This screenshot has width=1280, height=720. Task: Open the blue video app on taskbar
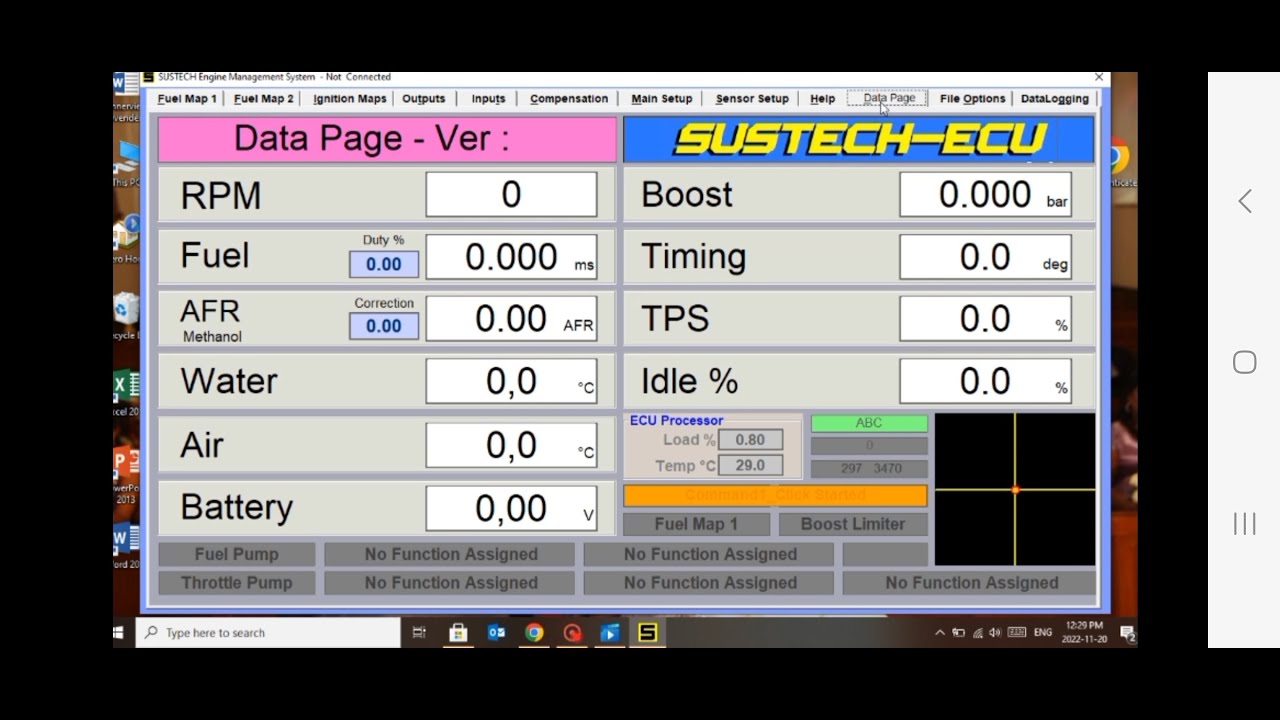click(610, 633)
